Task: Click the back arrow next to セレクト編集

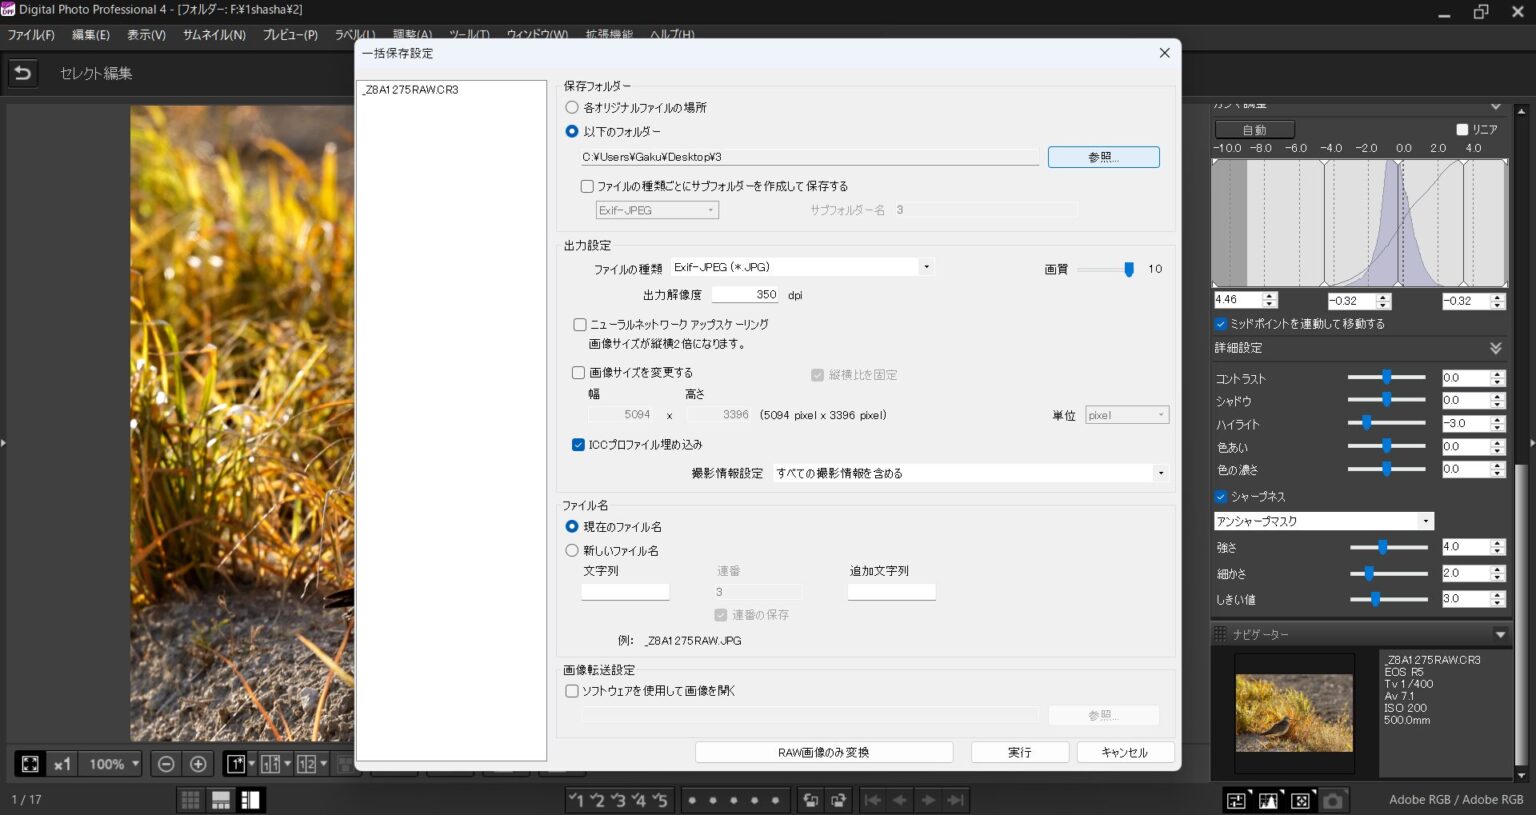Action: [x=22, y=73]
